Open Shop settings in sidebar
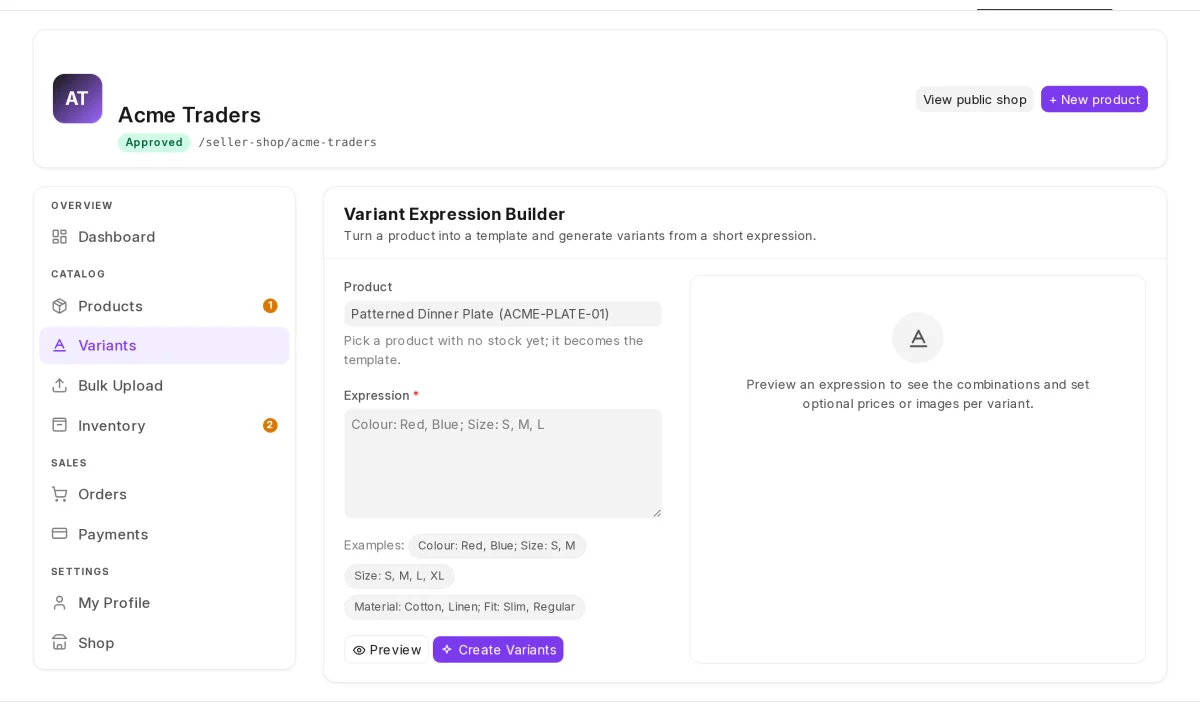 point(165,643)
